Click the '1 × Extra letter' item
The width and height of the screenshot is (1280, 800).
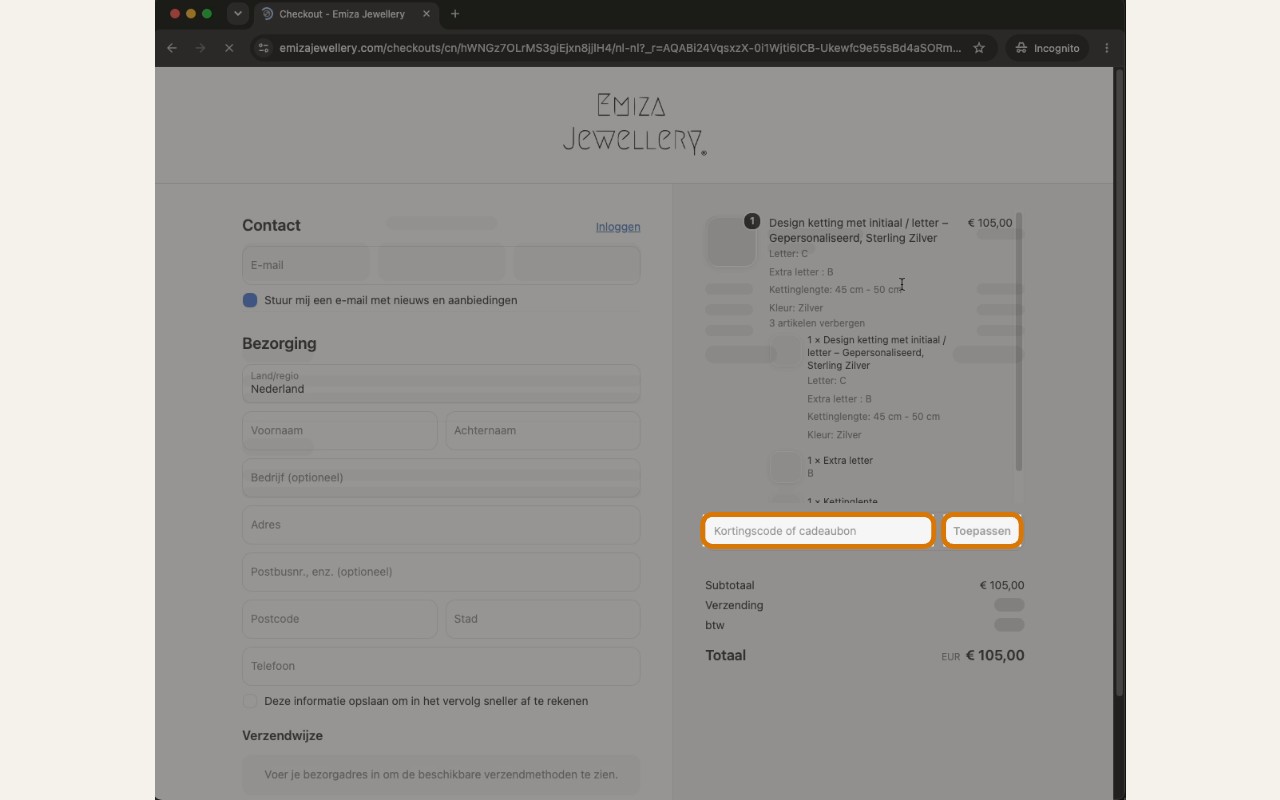tap(840, 461)
